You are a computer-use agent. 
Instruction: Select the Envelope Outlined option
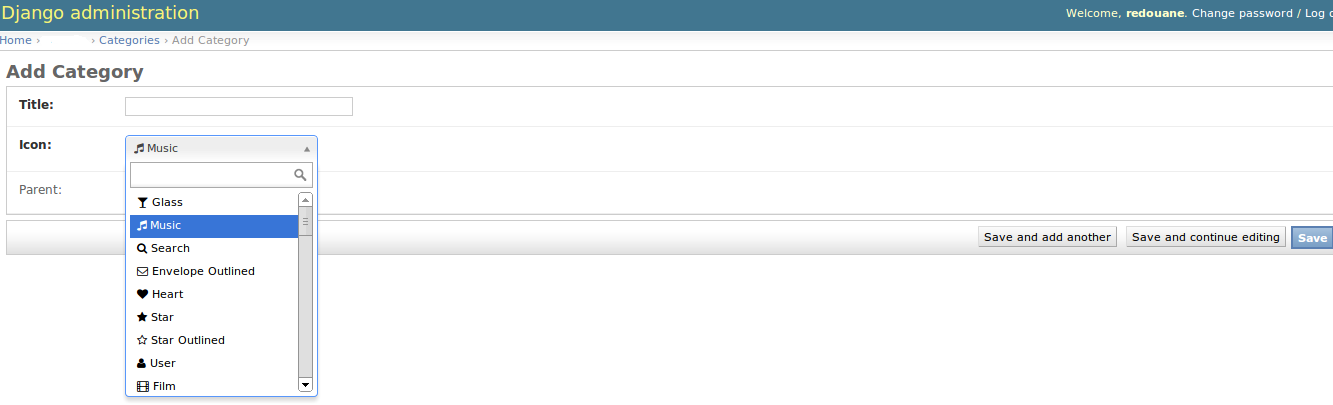pos(214,271)
